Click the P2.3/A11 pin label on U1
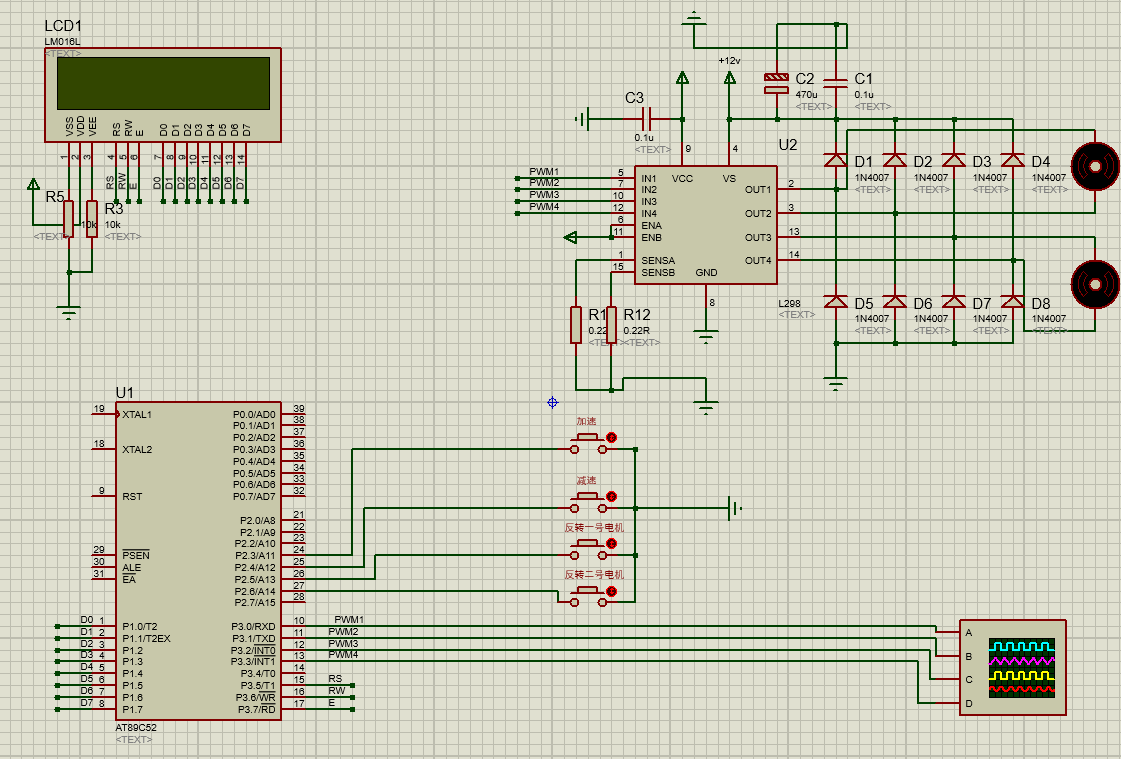Image resolution: width=1121 pixels, height=759 pixels. [255, 556]
